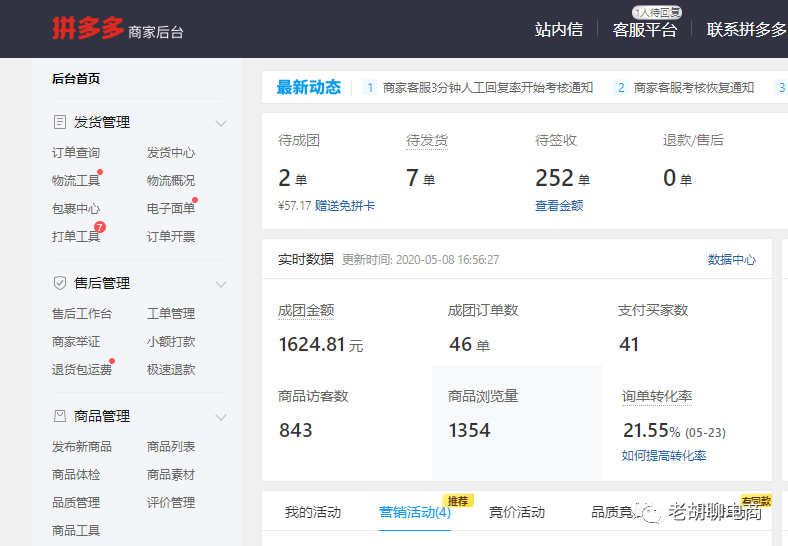Open 商品素材 in the sidebar
788x546 pixels.
coord(171,475)
